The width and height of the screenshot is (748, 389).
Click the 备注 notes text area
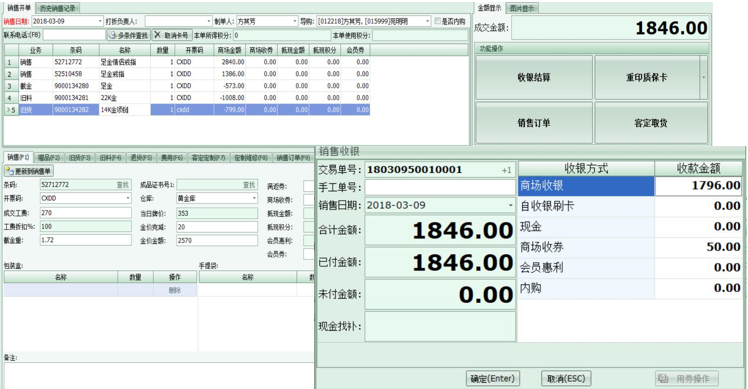158,376
